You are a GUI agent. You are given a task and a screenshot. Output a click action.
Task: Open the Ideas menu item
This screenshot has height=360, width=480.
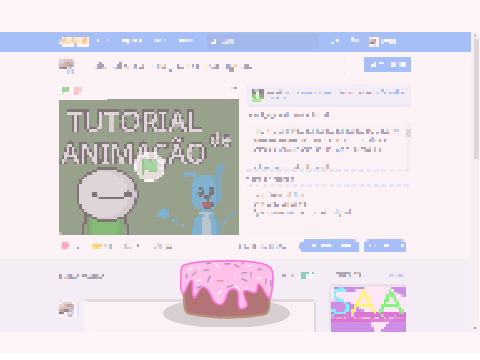(160, 41)
